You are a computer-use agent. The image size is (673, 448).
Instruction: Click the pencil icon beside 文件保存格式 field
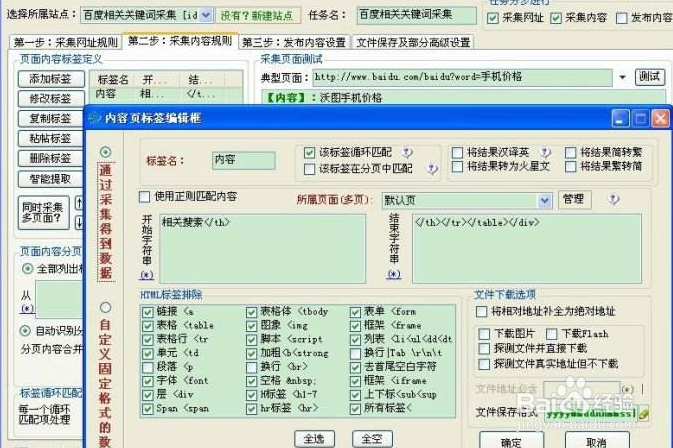(643, 414)
